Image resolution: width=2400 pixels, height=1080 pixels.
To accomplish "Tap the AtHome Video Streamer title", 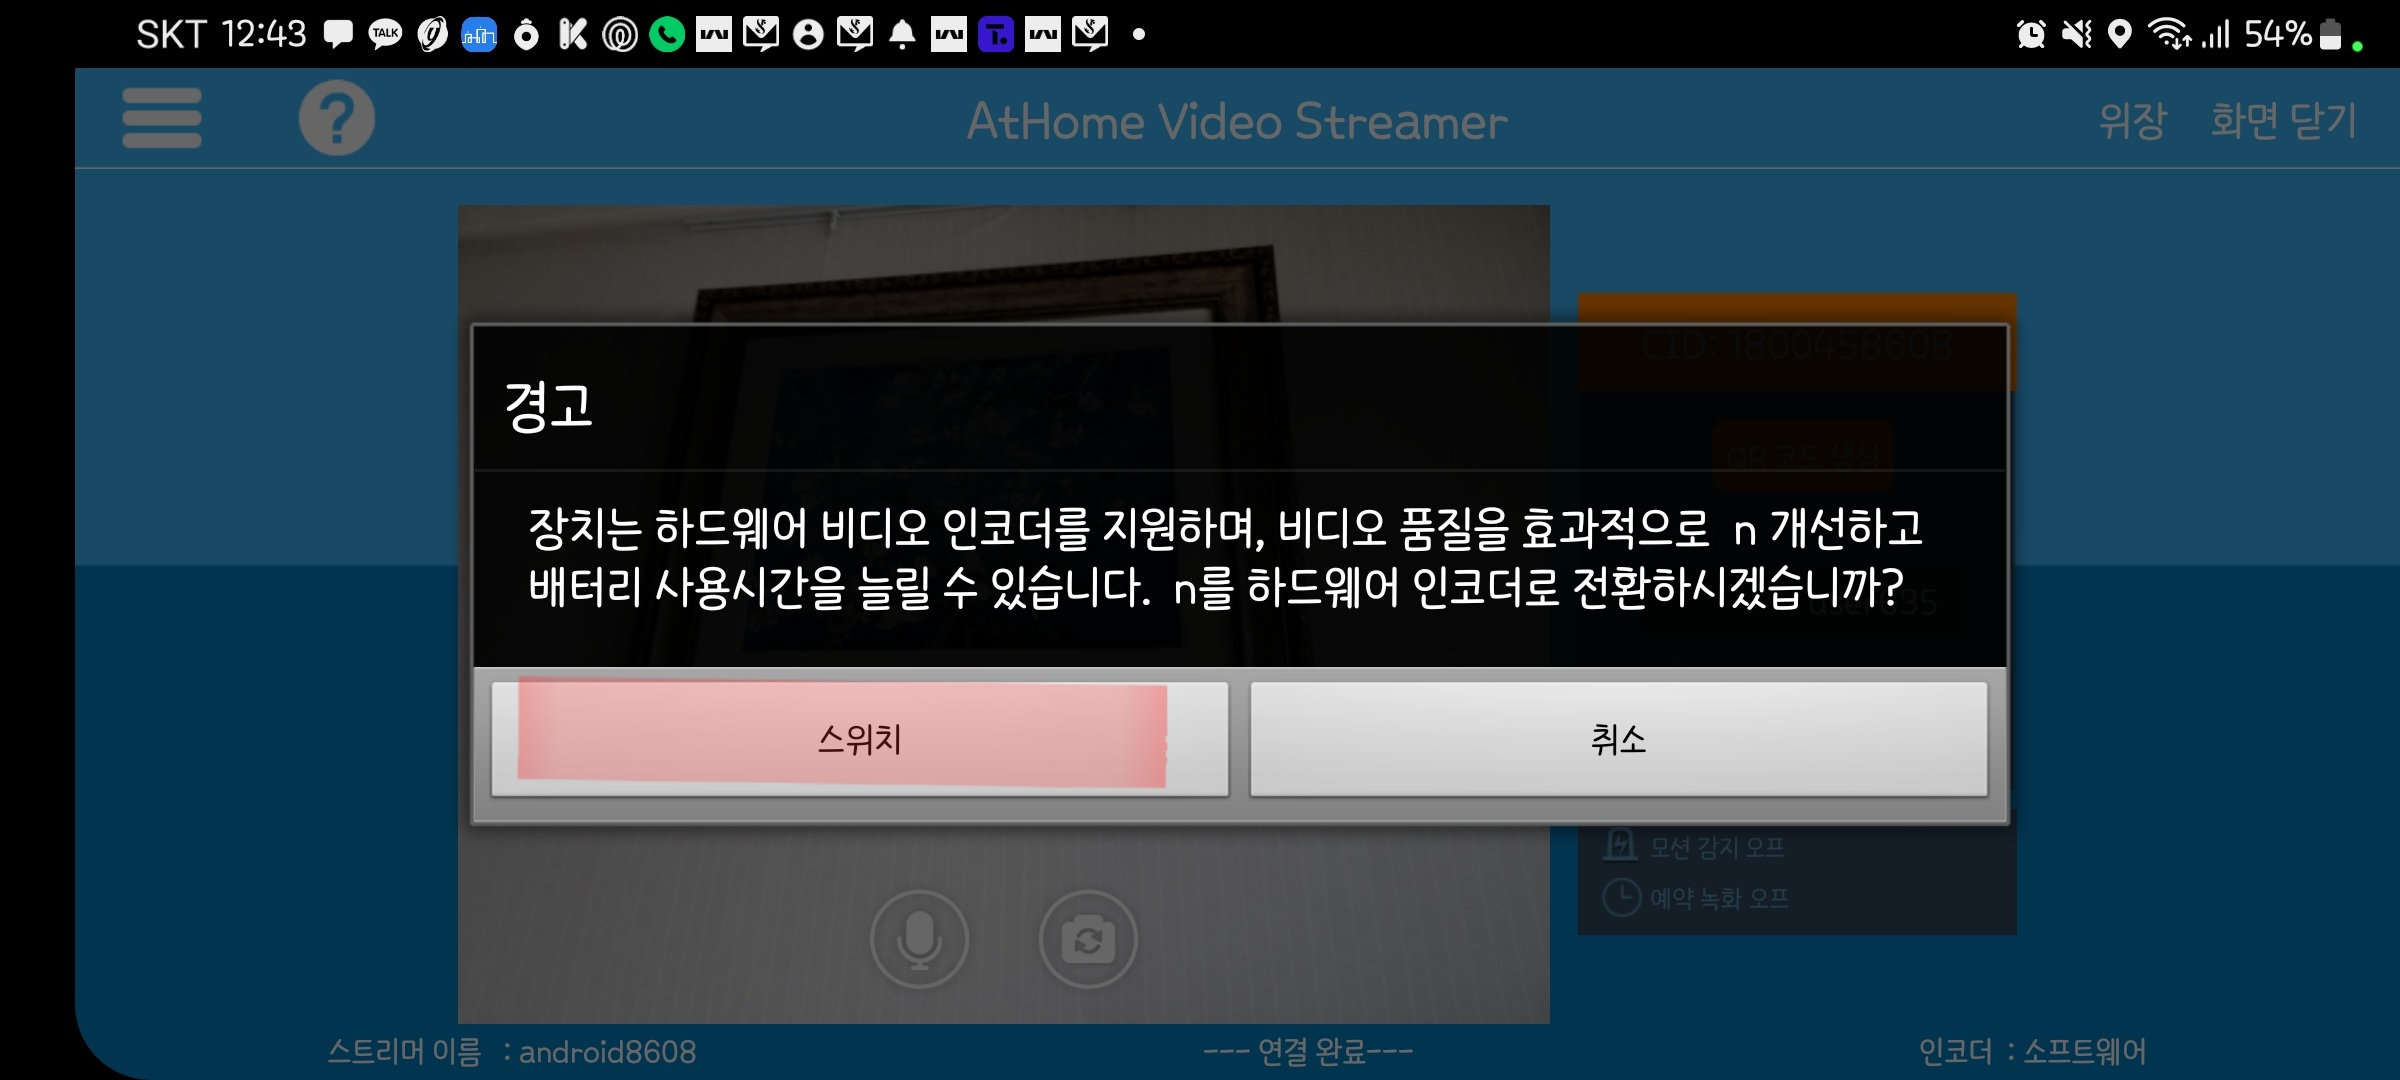I will point(1236,122).
